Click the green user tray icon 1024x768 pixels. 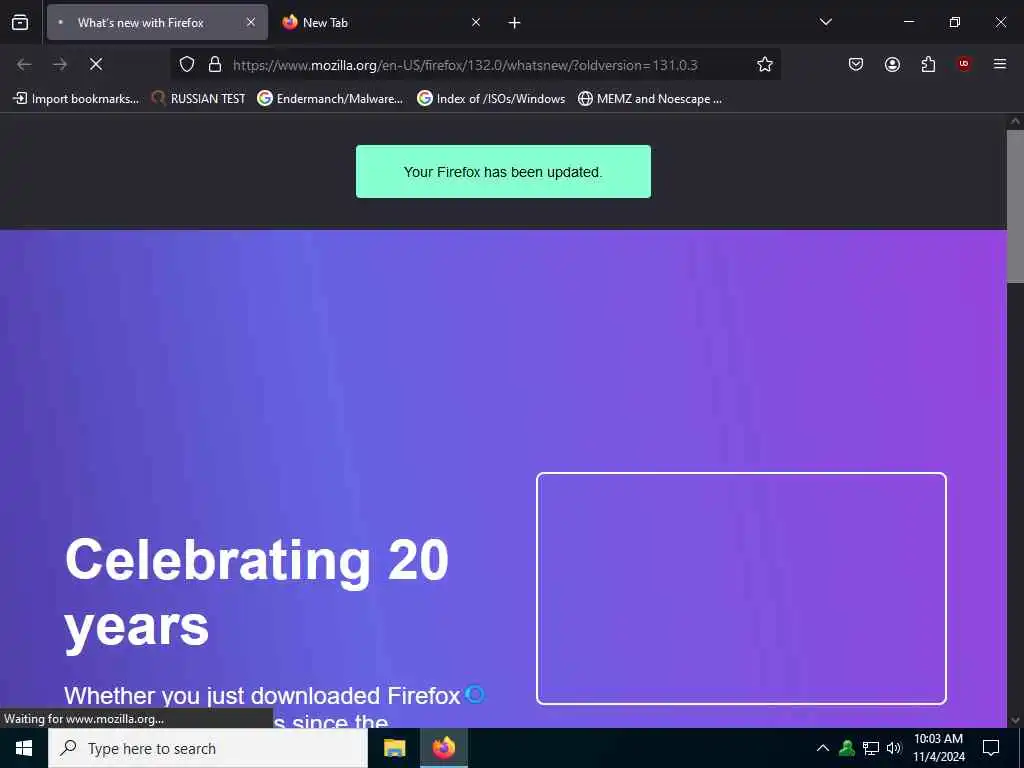[847, 748]
